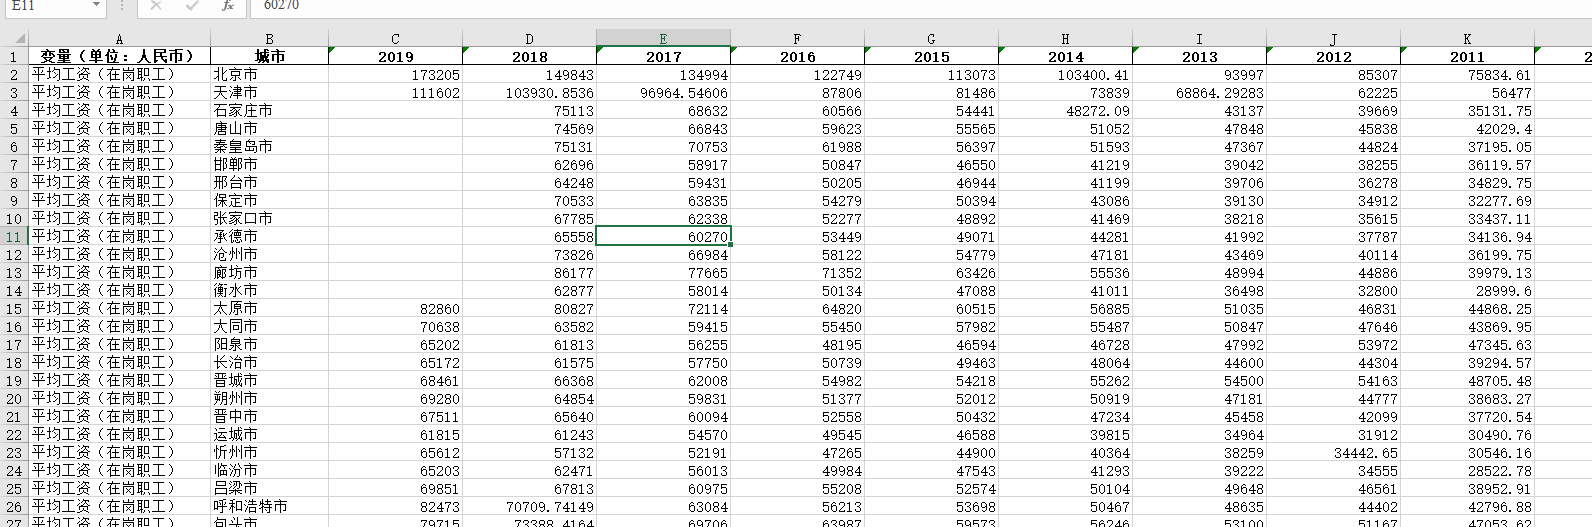
Task: Select row header 26
Action: 14,506
